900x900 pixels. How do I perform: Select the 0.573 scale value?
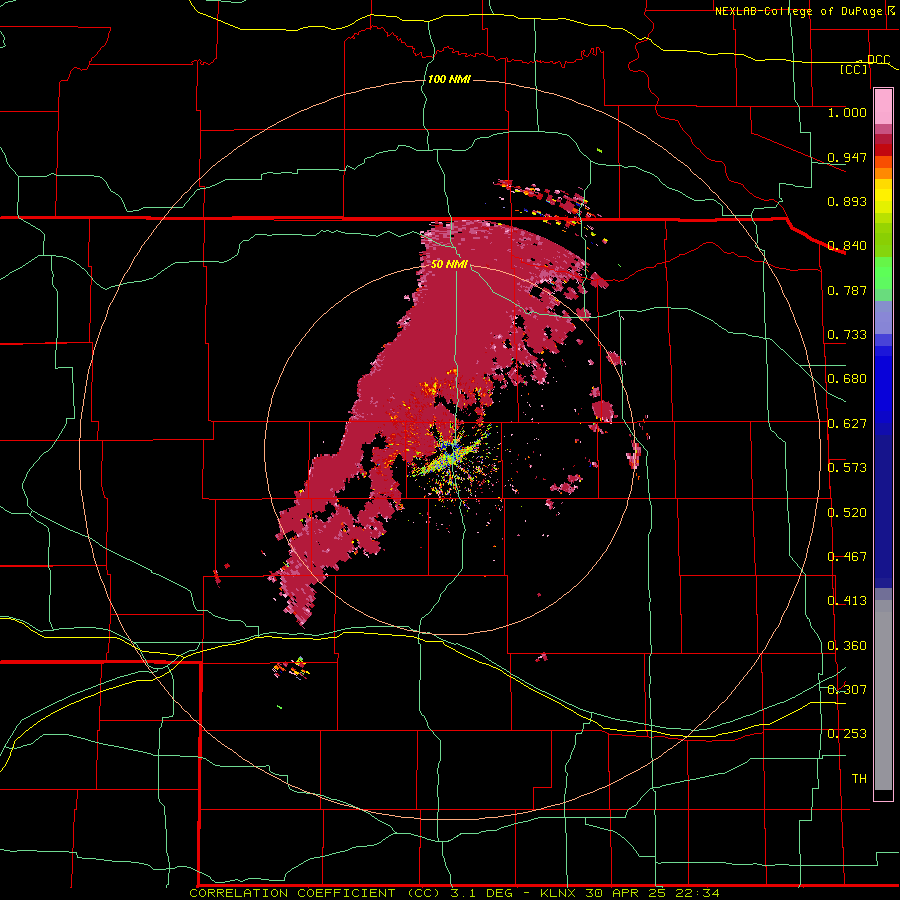pos(847,468)
